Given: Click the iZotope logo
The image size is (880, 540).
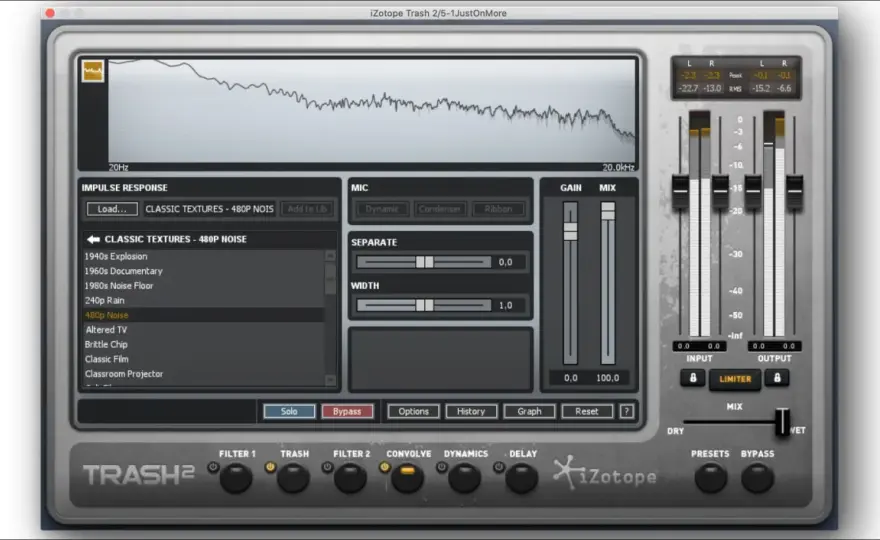Looking at the screenshot, I should click(604, 473).
